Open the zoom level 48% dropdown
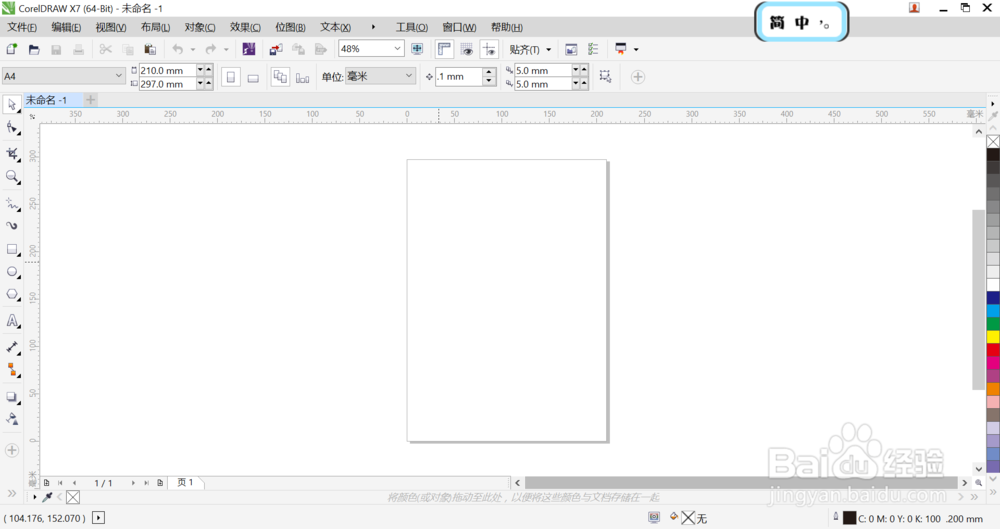The width and height of the screenshot is (1000, 529). 397,48
